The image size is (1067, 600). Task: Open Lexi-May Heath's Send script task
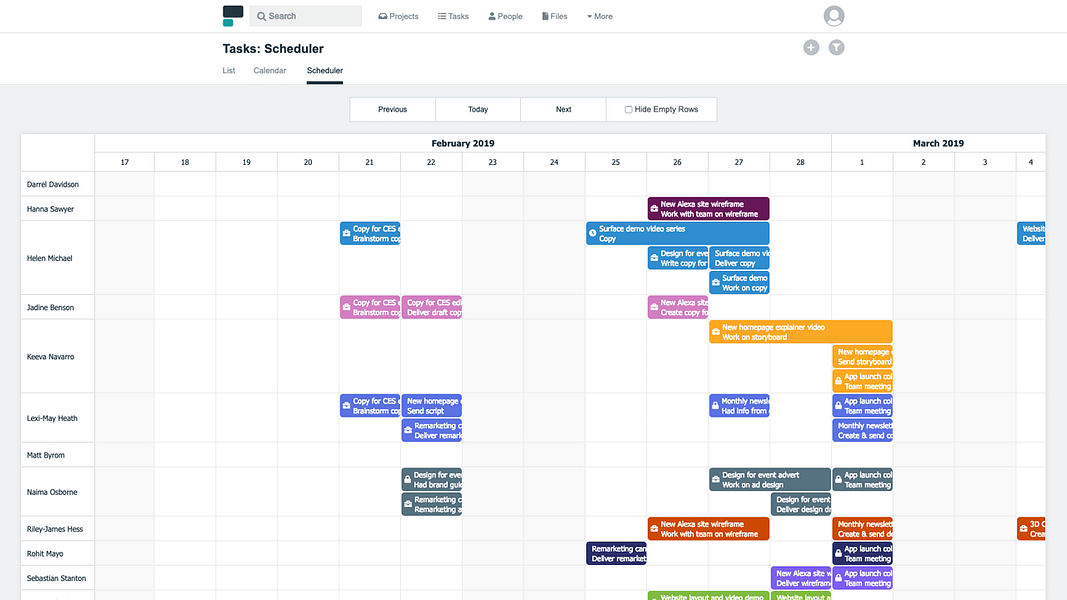pos(431,405)
